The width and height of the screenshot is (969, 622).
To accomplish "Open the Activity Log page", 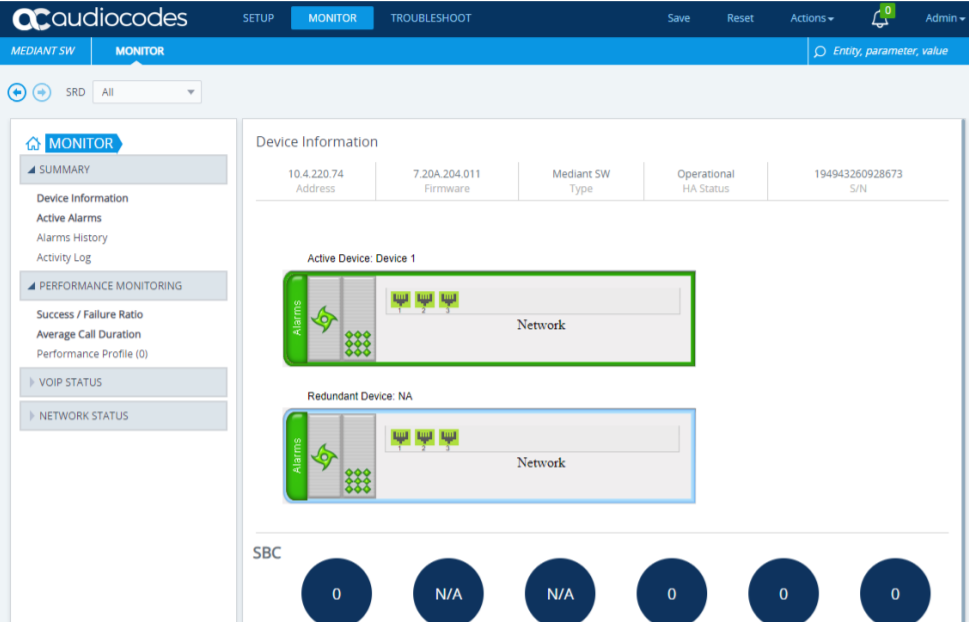I will [64, 257].
